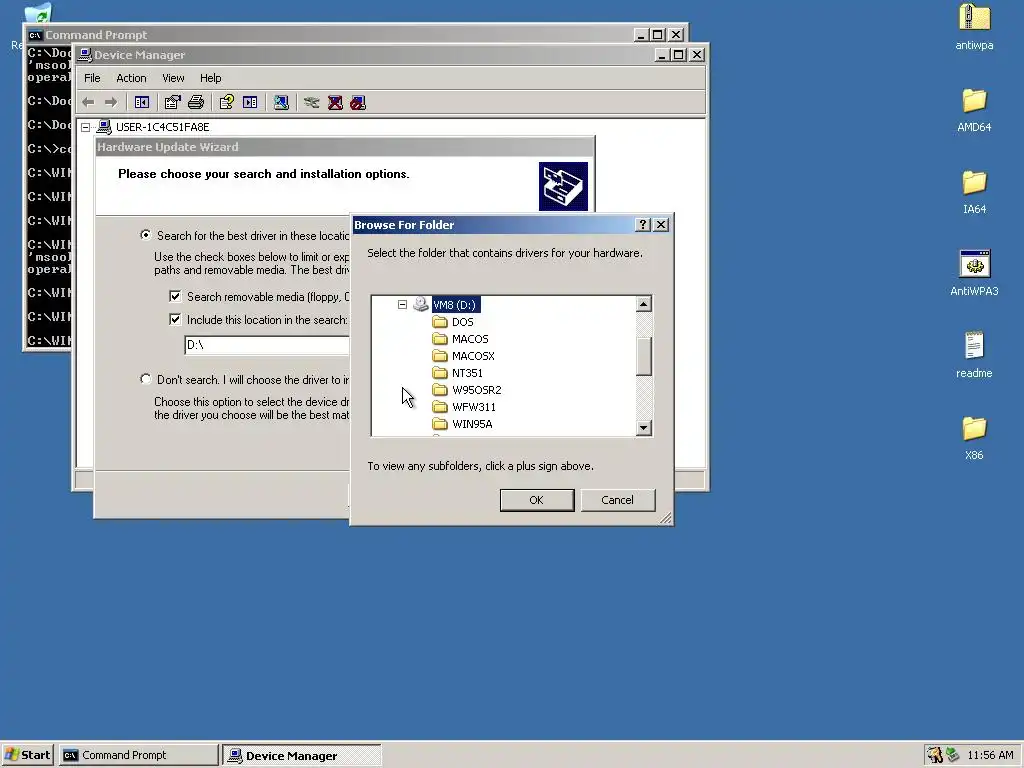Open the View menu in Device Manager
This screenshot has width=1024, height=768.
point(173,78)
